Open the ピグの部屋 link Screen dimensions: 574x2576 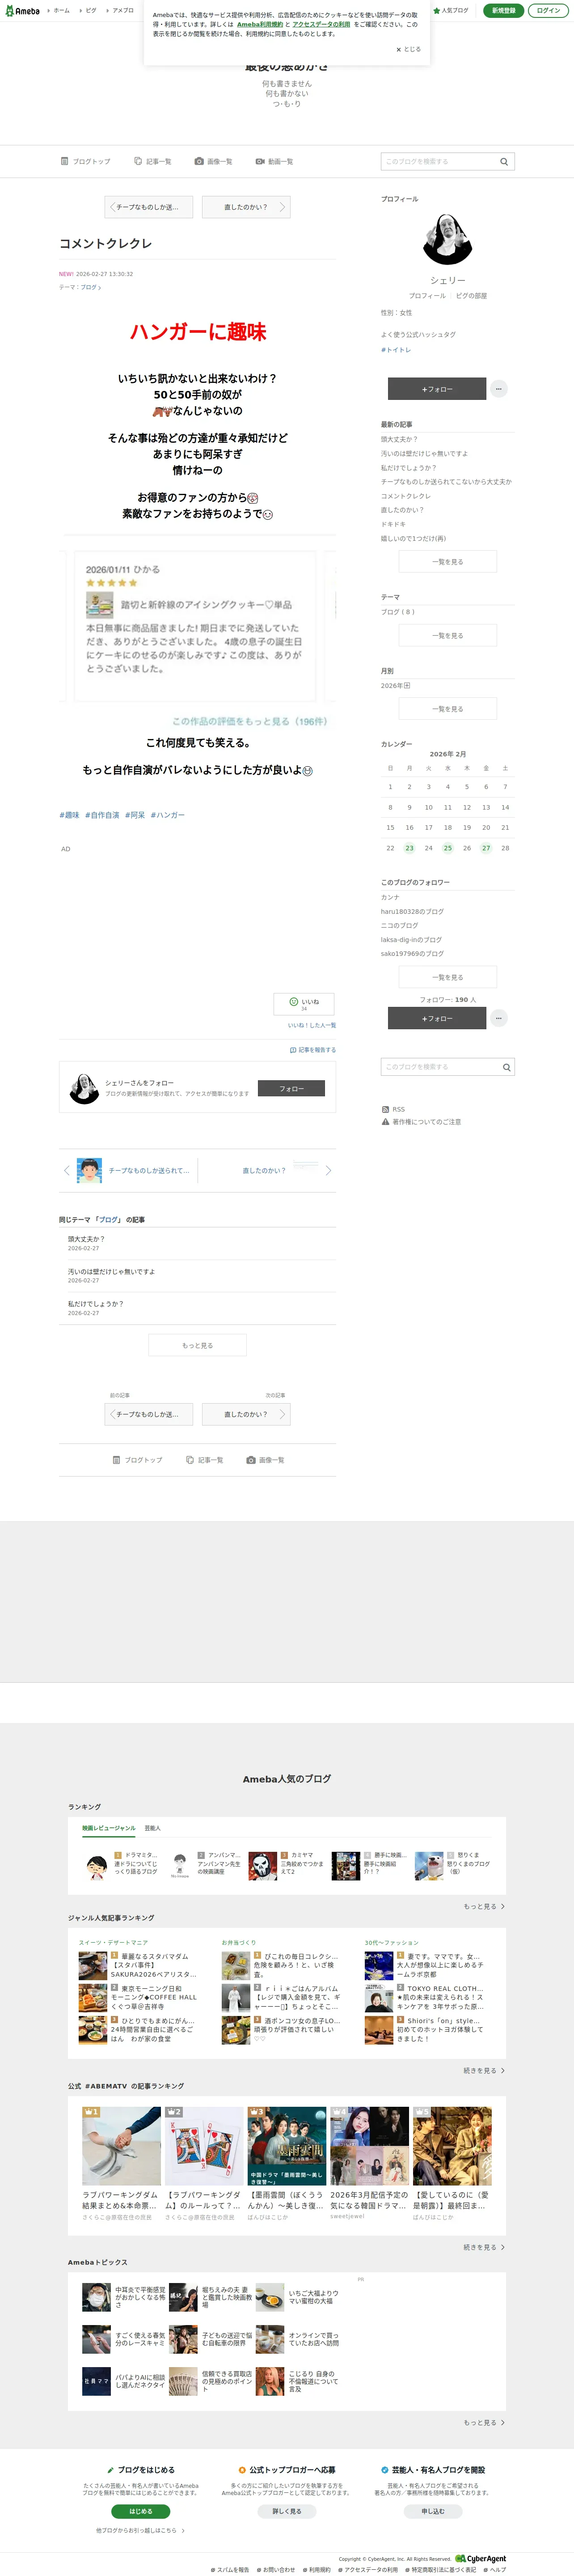pyautogui.click(x=472, y=296)
